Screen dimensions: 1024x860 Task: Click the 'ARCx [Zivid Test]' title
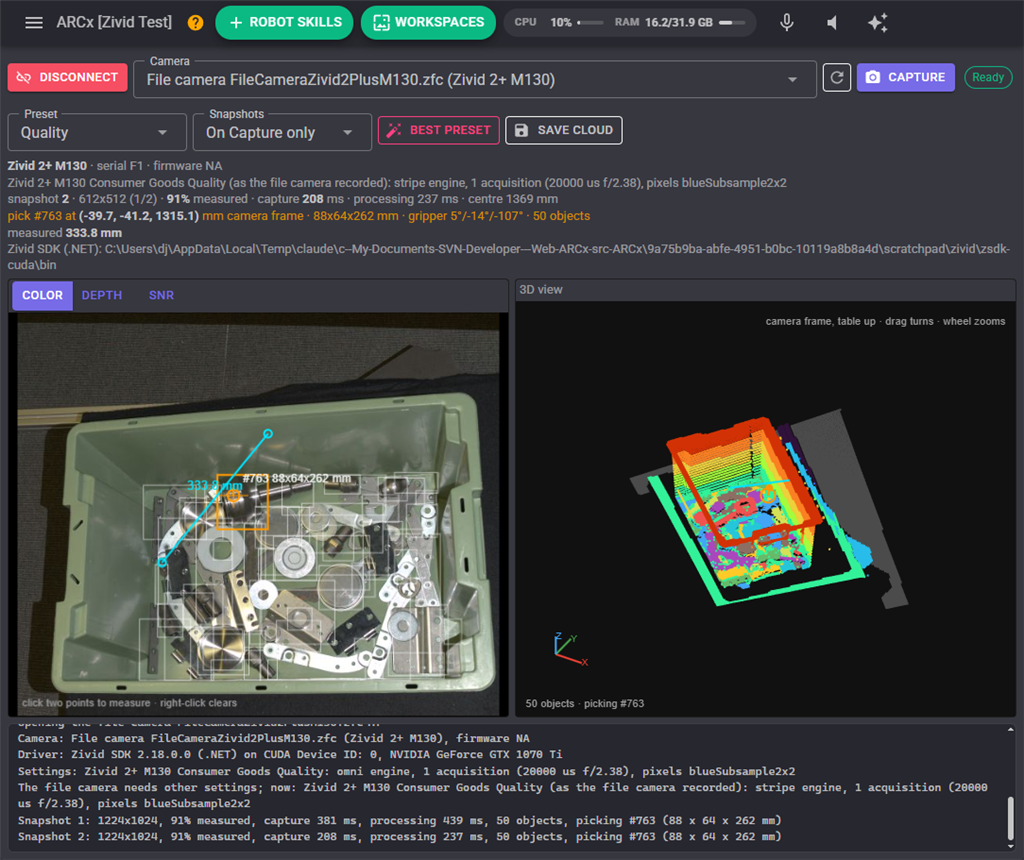(x=114, y=22)
